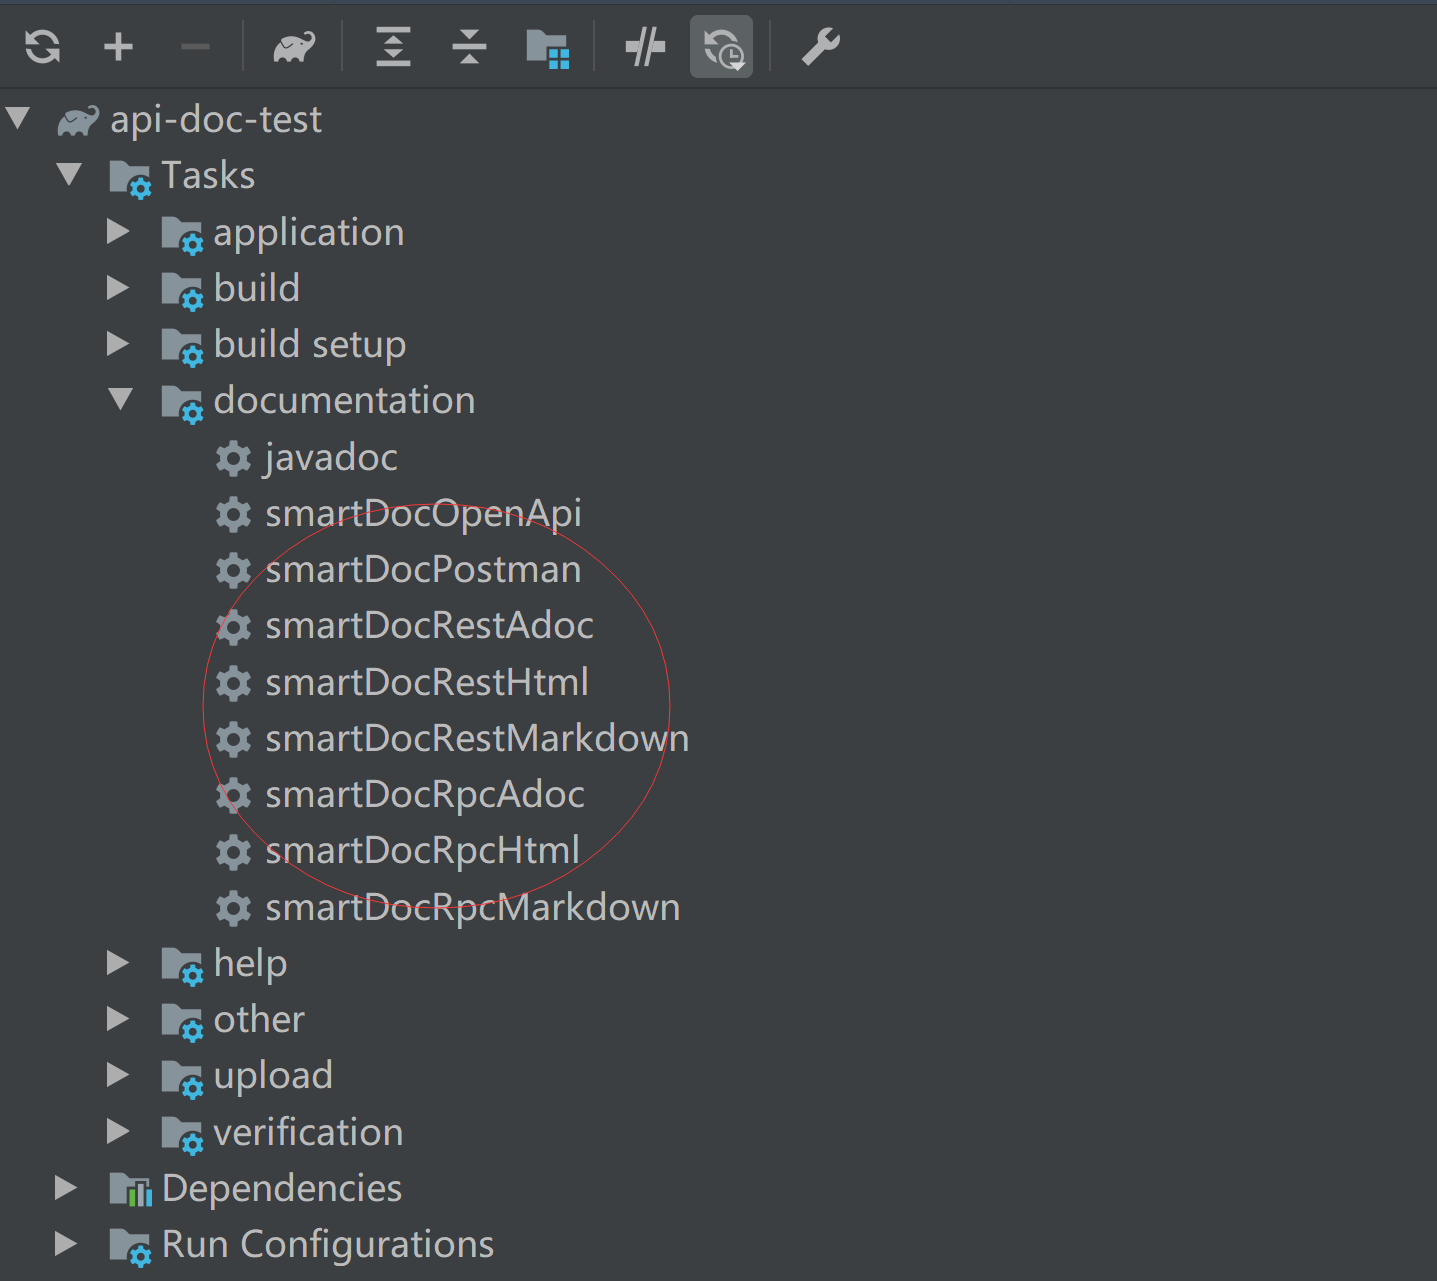
Task: Select the Dependencies label
Action: point(282,1190)
